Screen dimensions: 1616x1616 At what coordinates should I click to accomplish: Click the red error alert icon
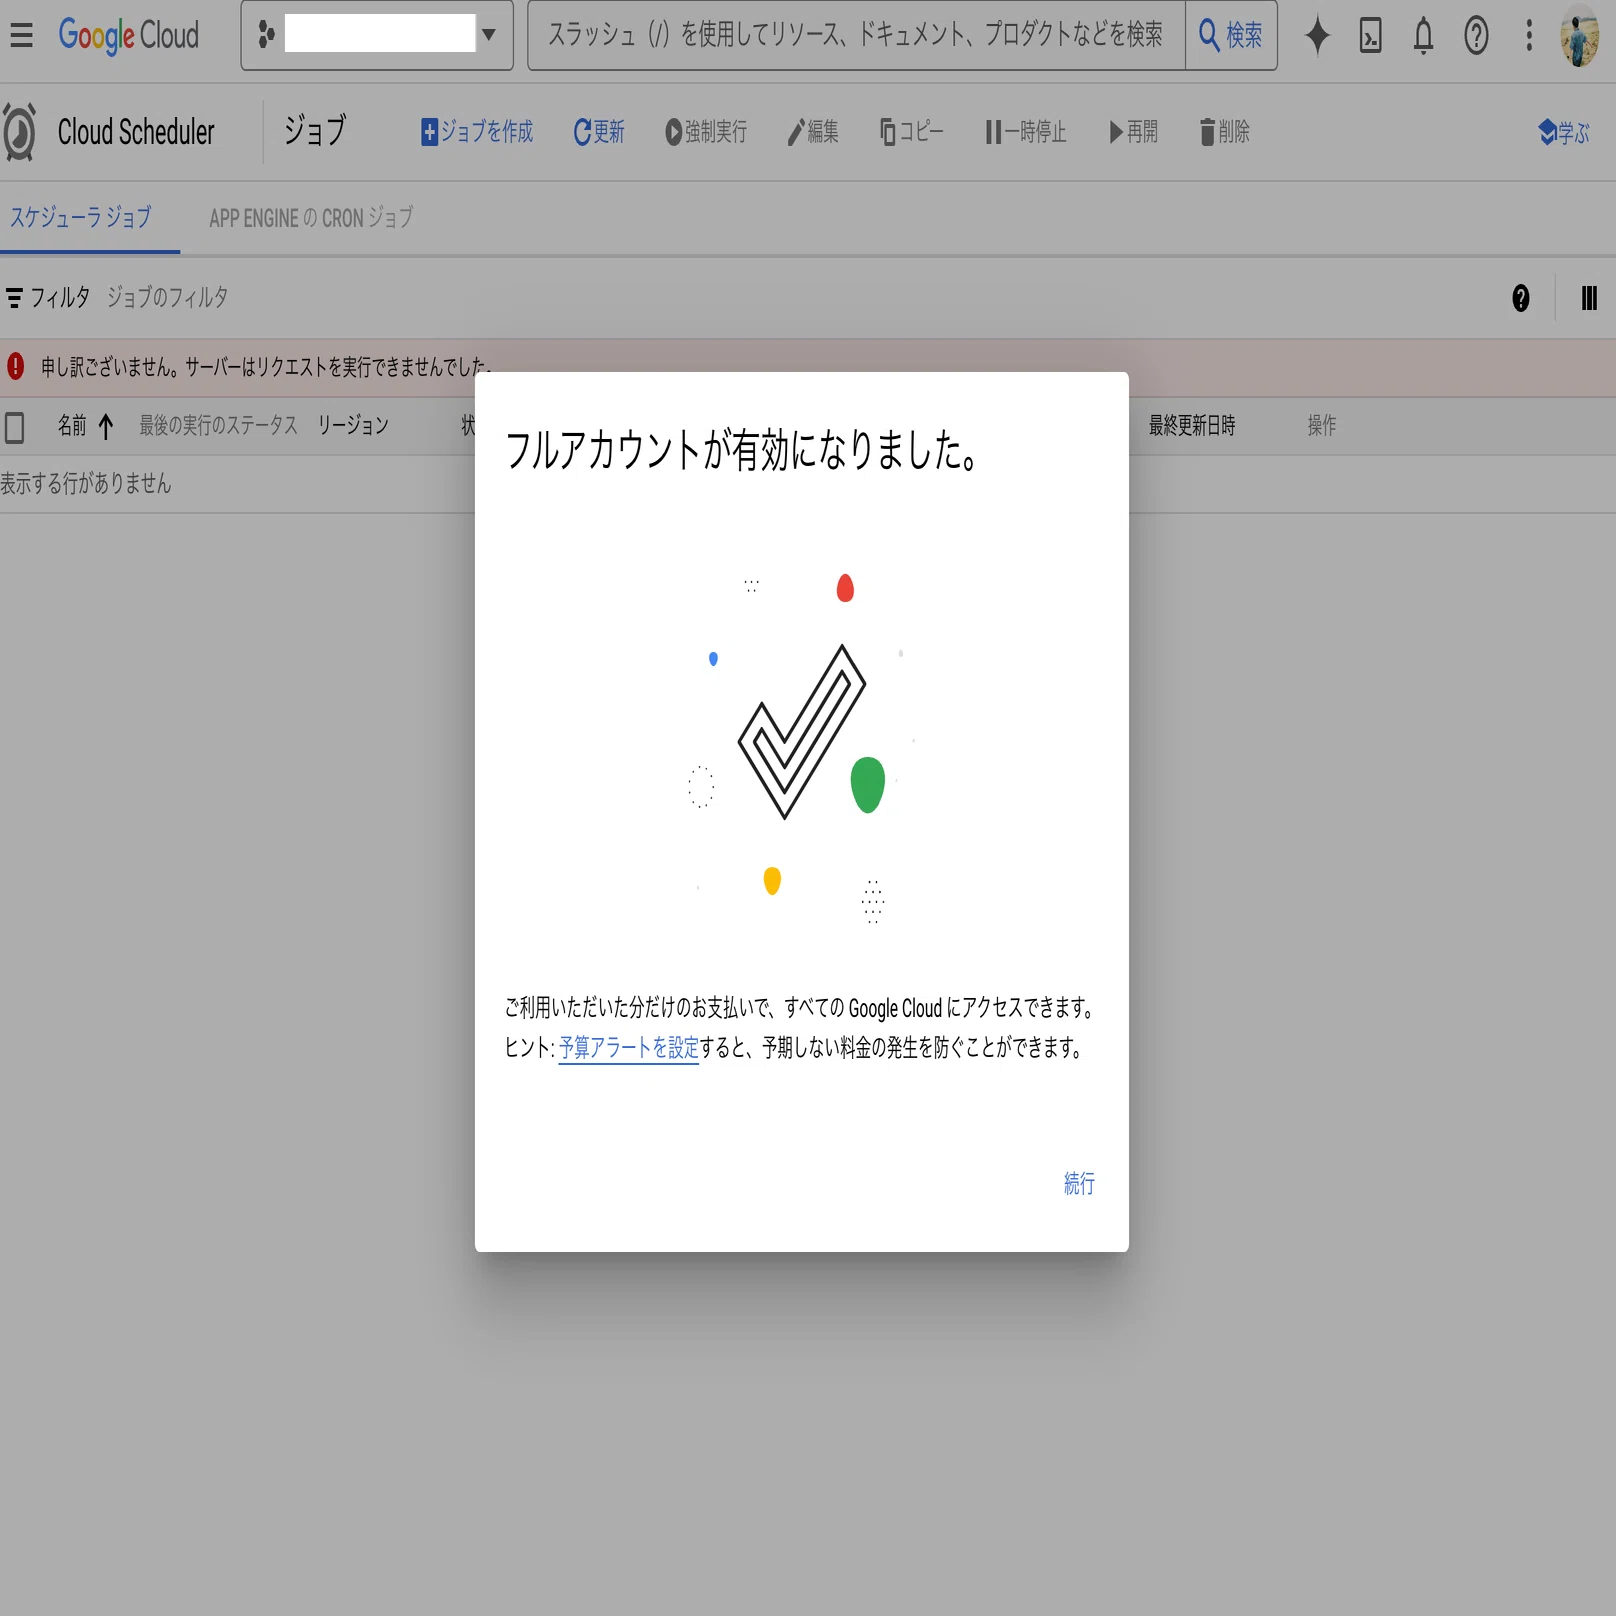coord(15,366)
